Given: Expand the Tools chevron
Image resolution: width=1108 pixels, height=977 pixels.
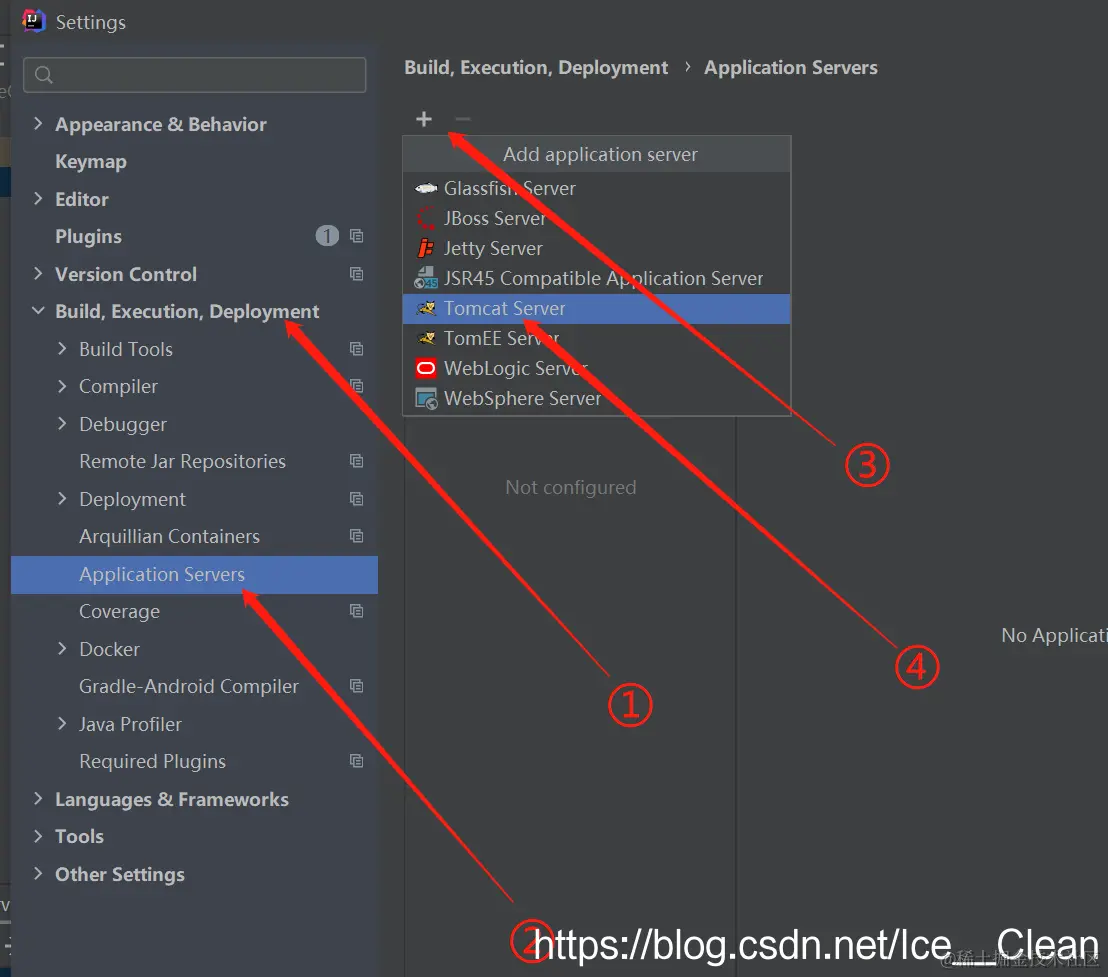Looking at the screenshot, I should pos(38,836).
